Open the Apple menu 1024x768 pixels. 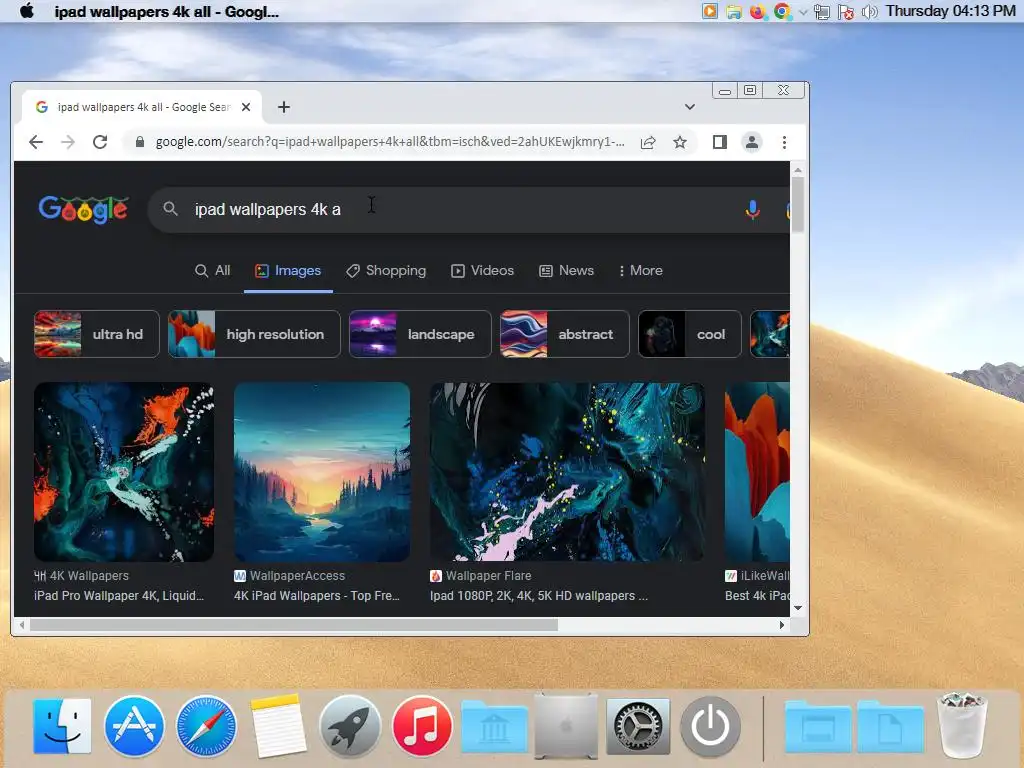tap(27, 11)
